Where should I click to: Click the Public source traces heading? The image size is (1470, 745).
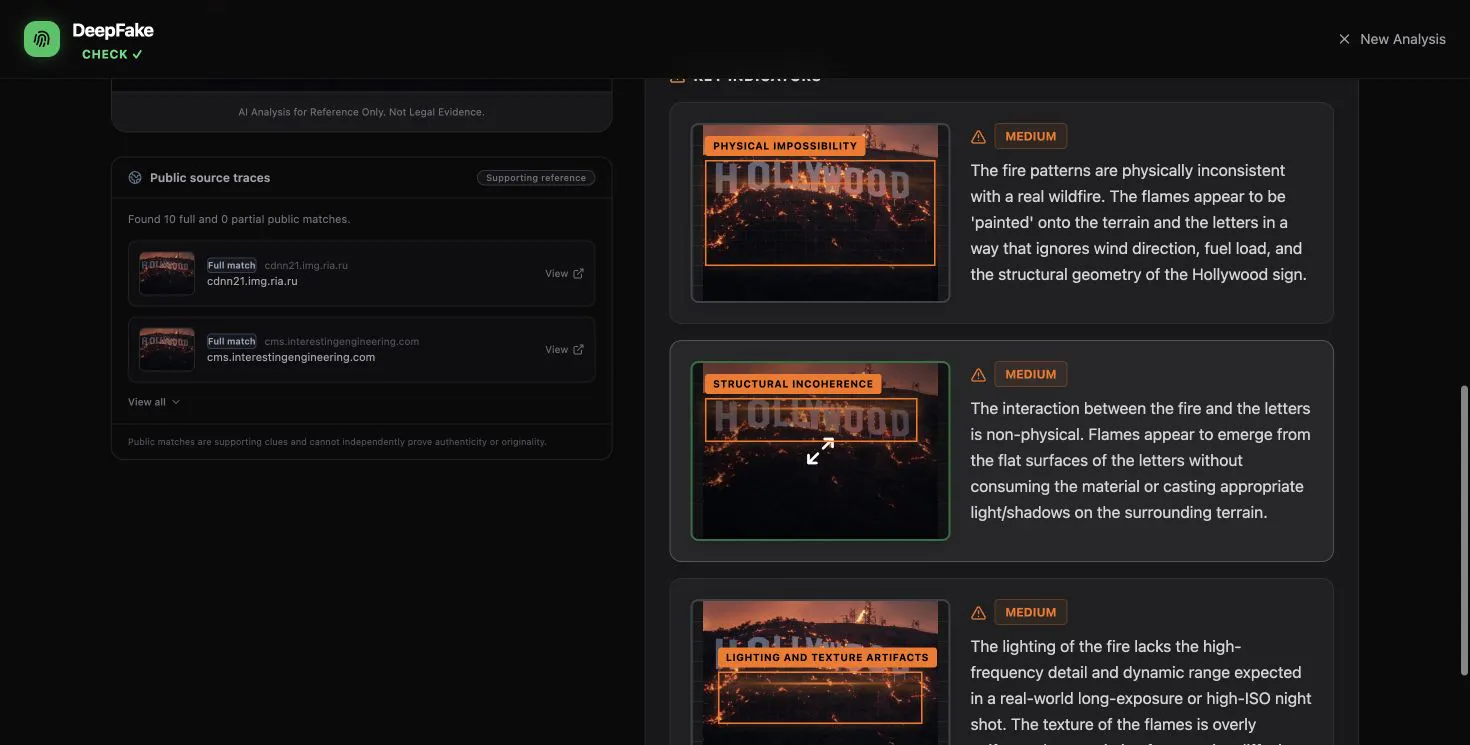(x=210, y=178)
